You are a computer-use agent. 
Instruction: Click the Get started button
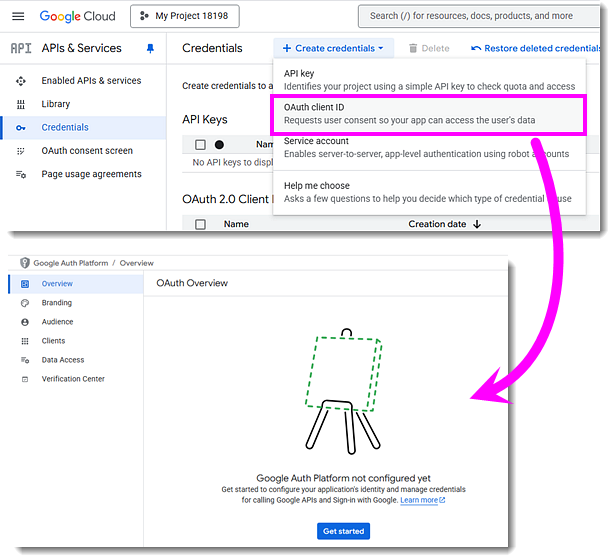tap(343, 531)
